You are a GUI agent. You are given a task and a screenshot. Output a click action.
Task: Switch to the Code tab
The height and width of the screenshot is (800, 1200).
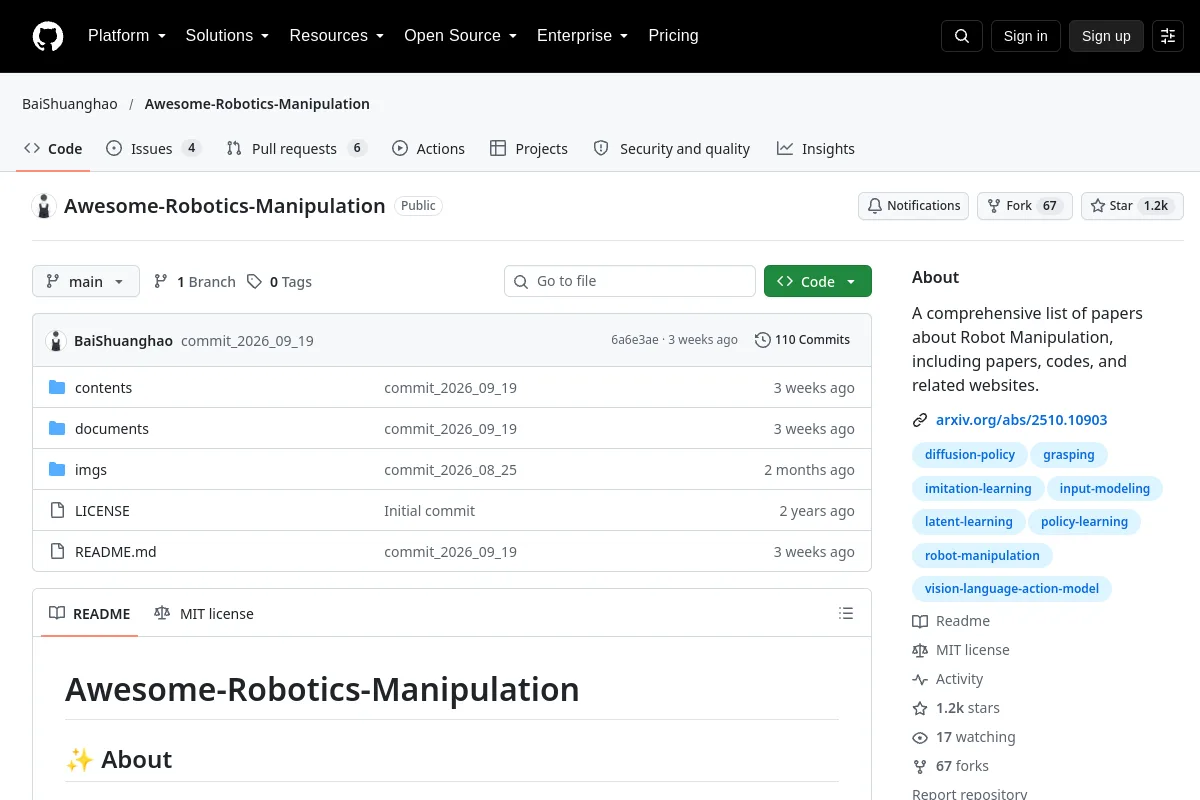click(53, 149)
